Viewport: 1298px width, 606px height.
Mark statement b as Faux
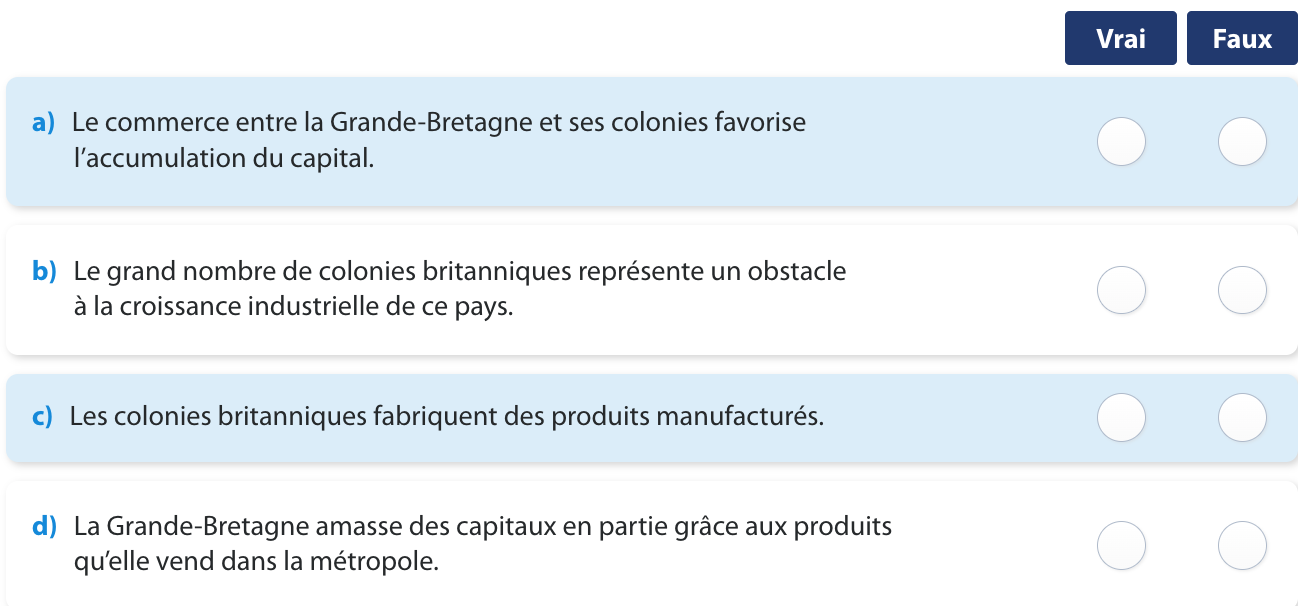click(1242, 290)
